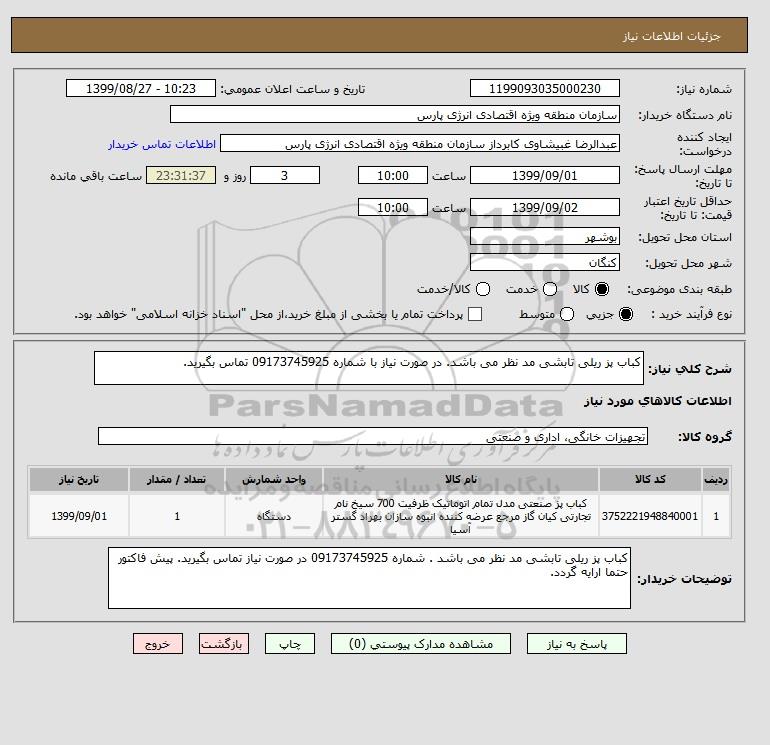This screenshot has height=745, width=770.
Task: Click the گروه کالا field تجهیزات خانگی
Action: 373,436
